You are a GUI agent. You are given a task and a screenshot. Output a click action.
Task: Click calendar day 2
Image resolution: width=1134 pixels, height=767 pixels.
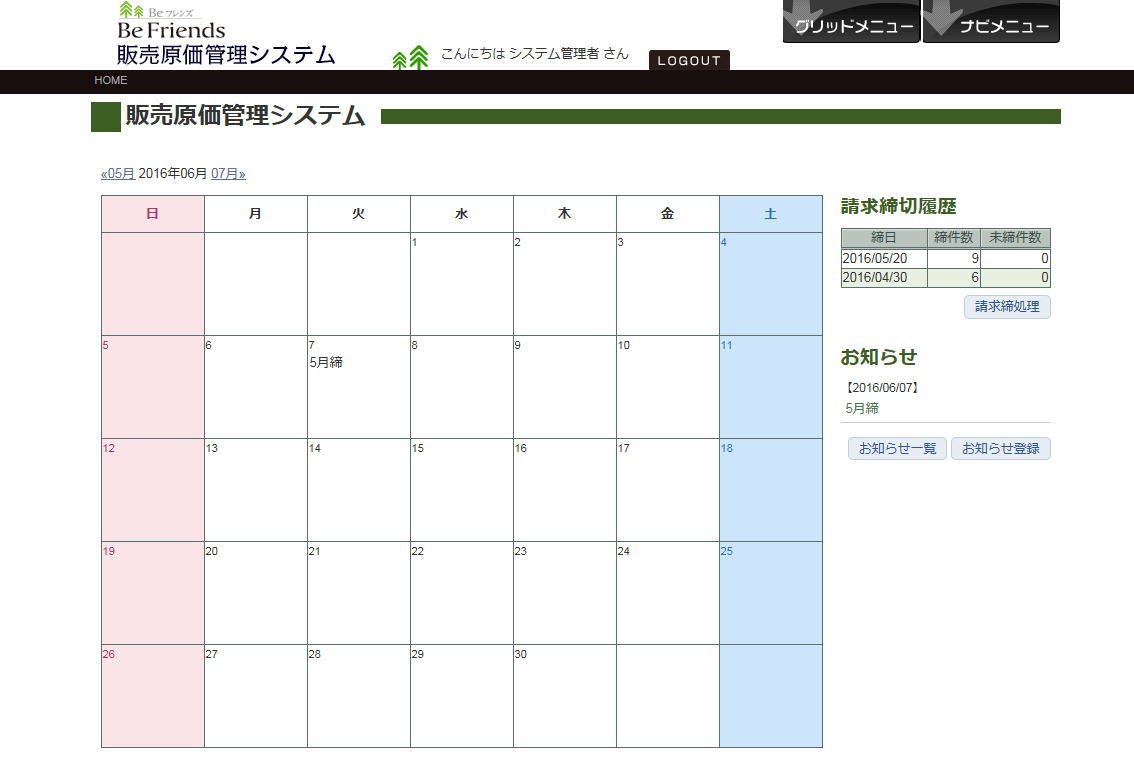565,284
